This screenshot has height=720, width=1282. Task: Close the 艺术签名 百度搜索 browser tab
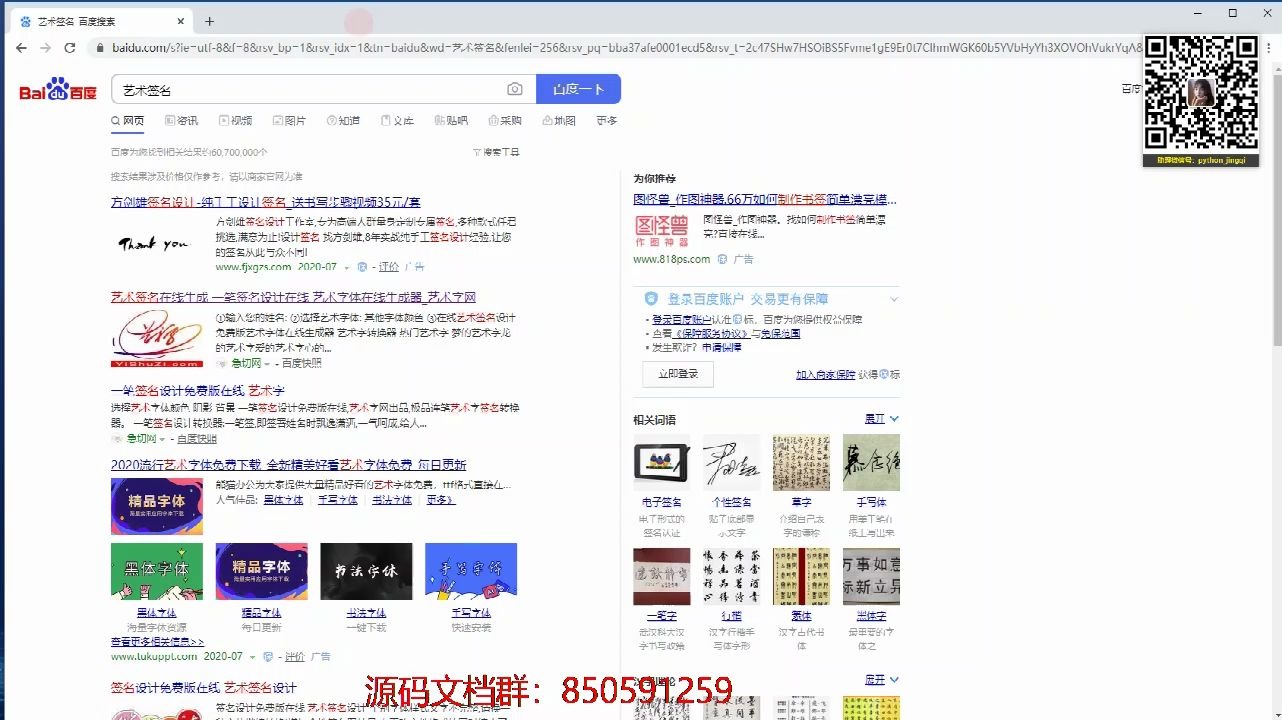(x=180, y=21)
